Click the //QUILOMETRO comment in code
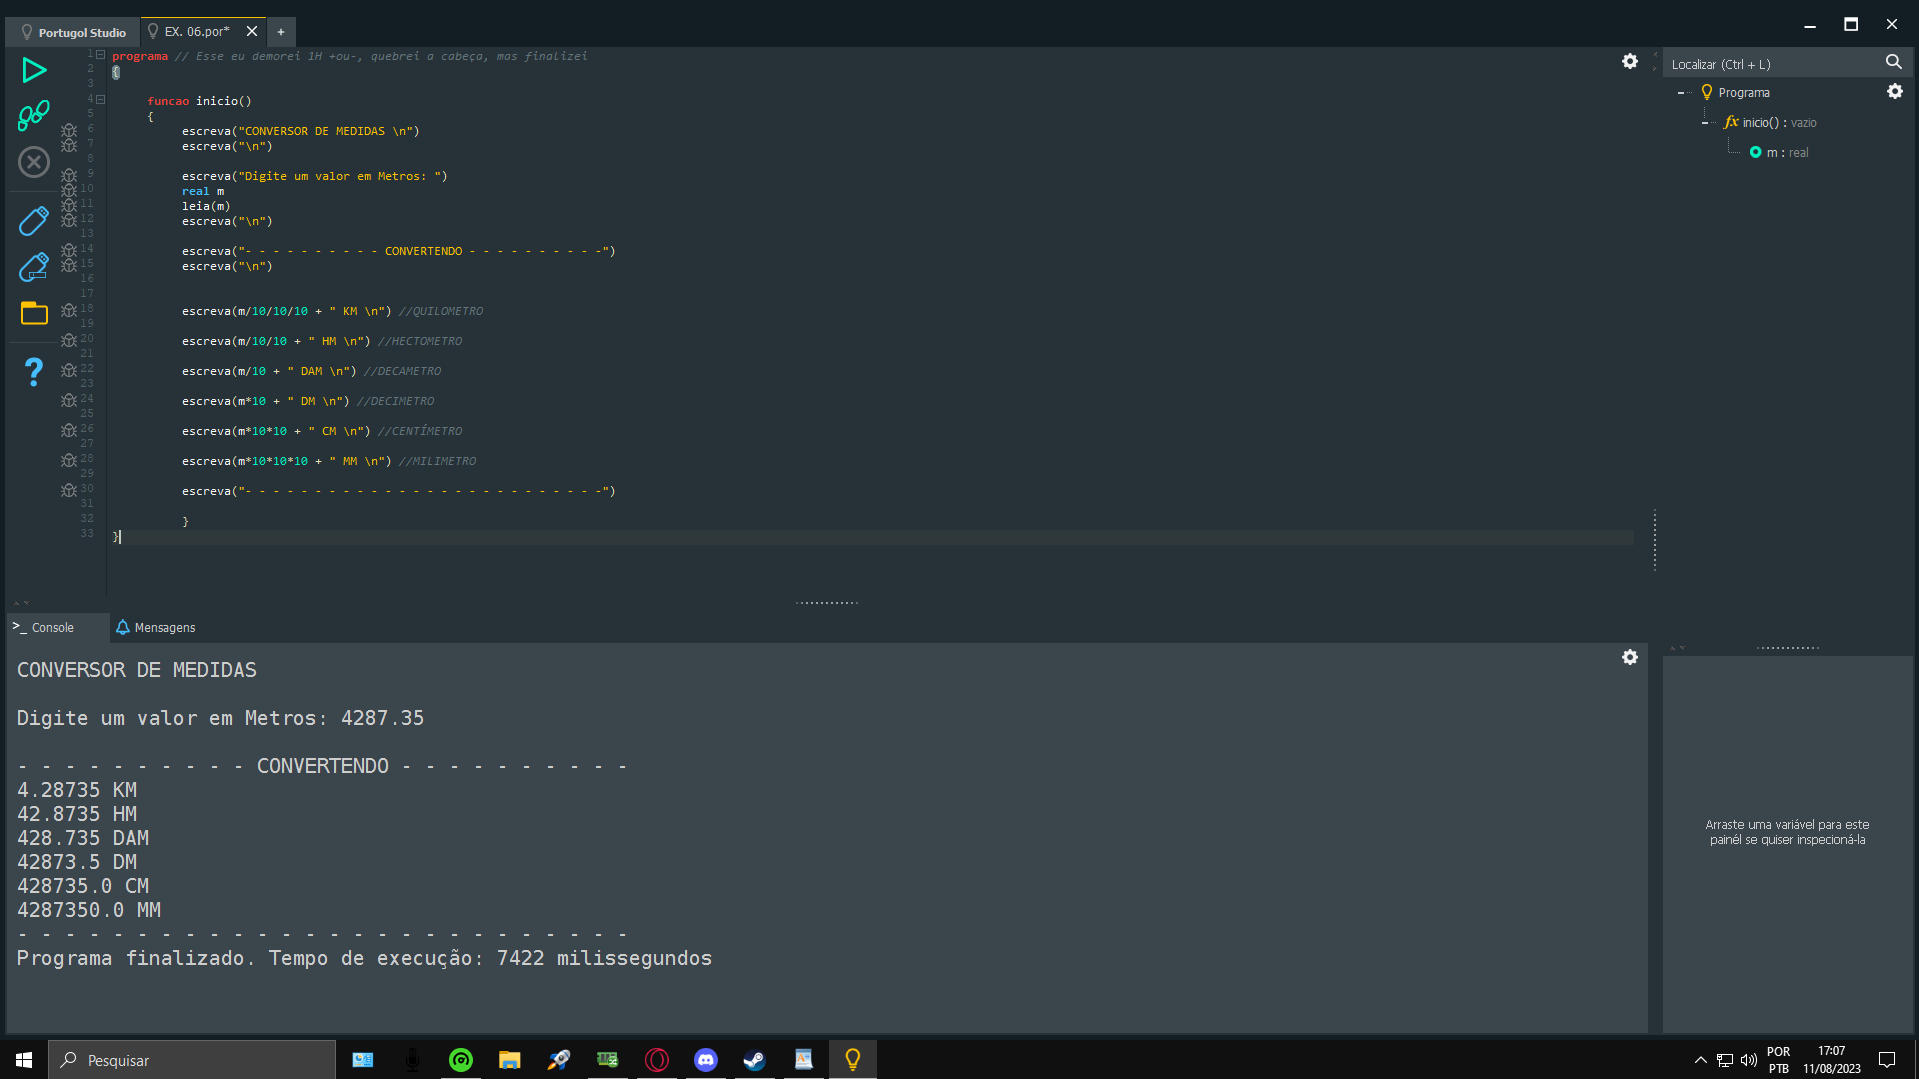The width and height of the screenshot is (1919, 1079). coord(441,311)
